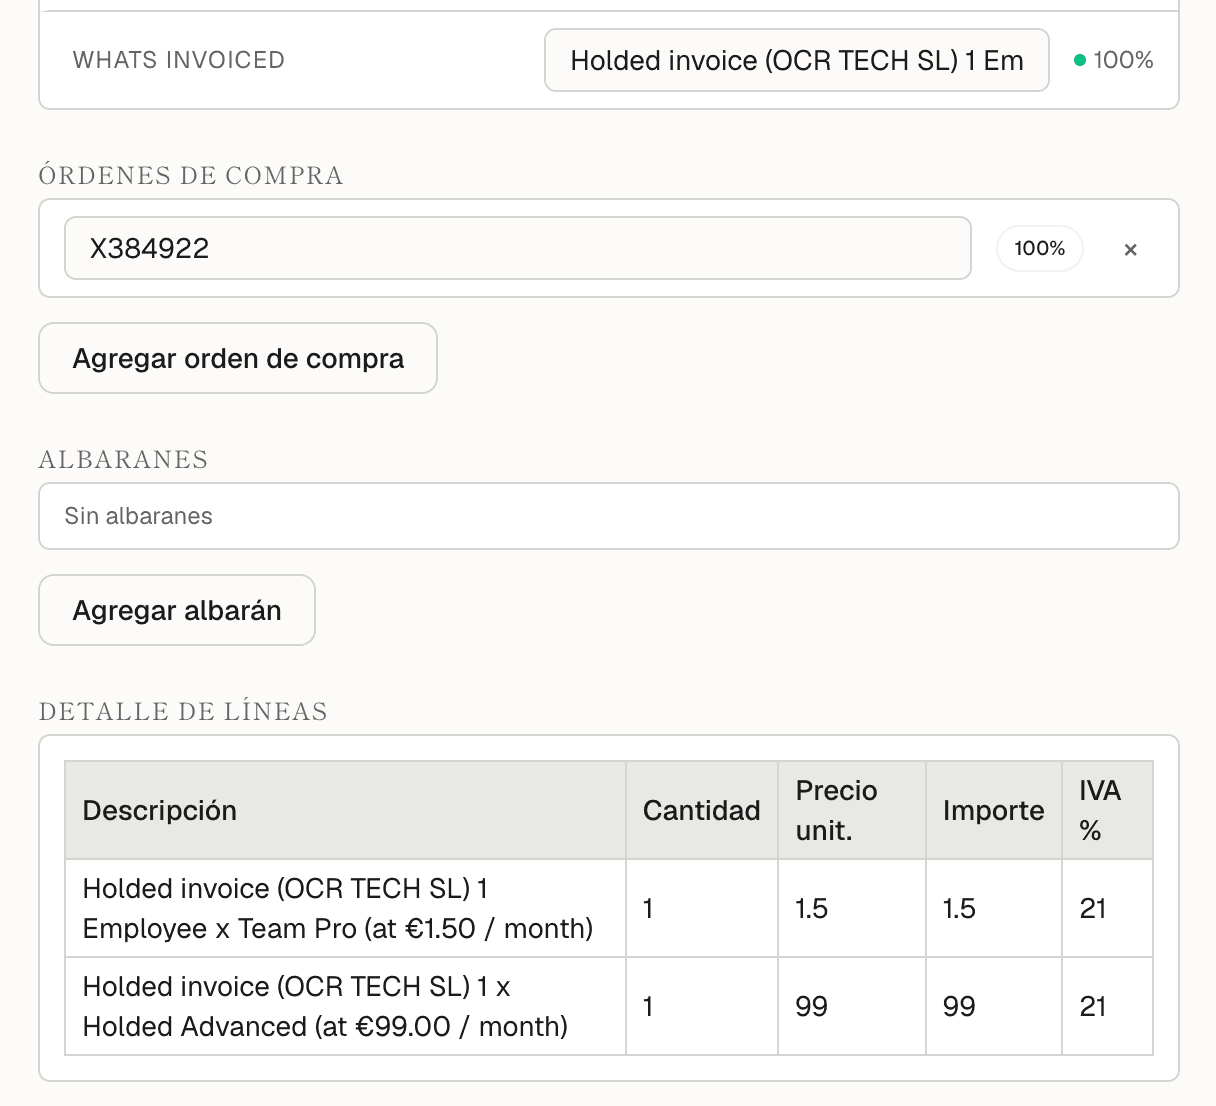Edit the purchase order number field X384922

(518, 248)
